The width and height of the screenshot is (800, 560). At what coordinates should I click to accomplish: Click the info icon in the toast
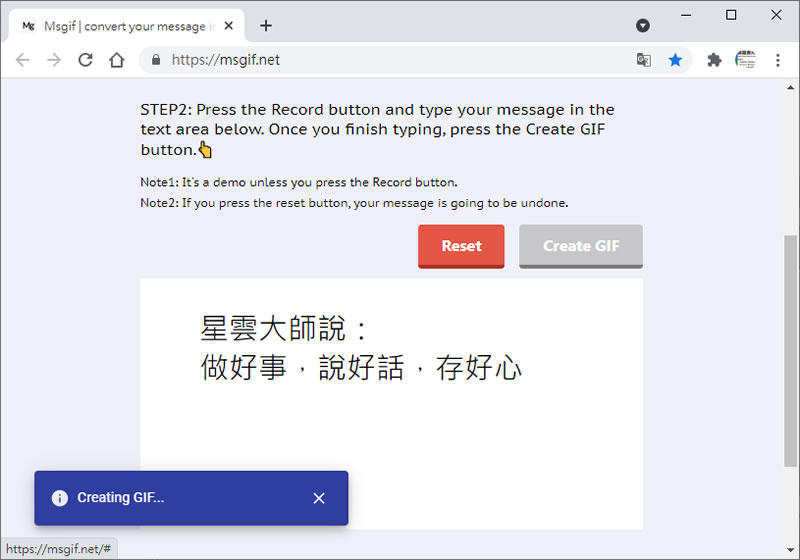59,498
